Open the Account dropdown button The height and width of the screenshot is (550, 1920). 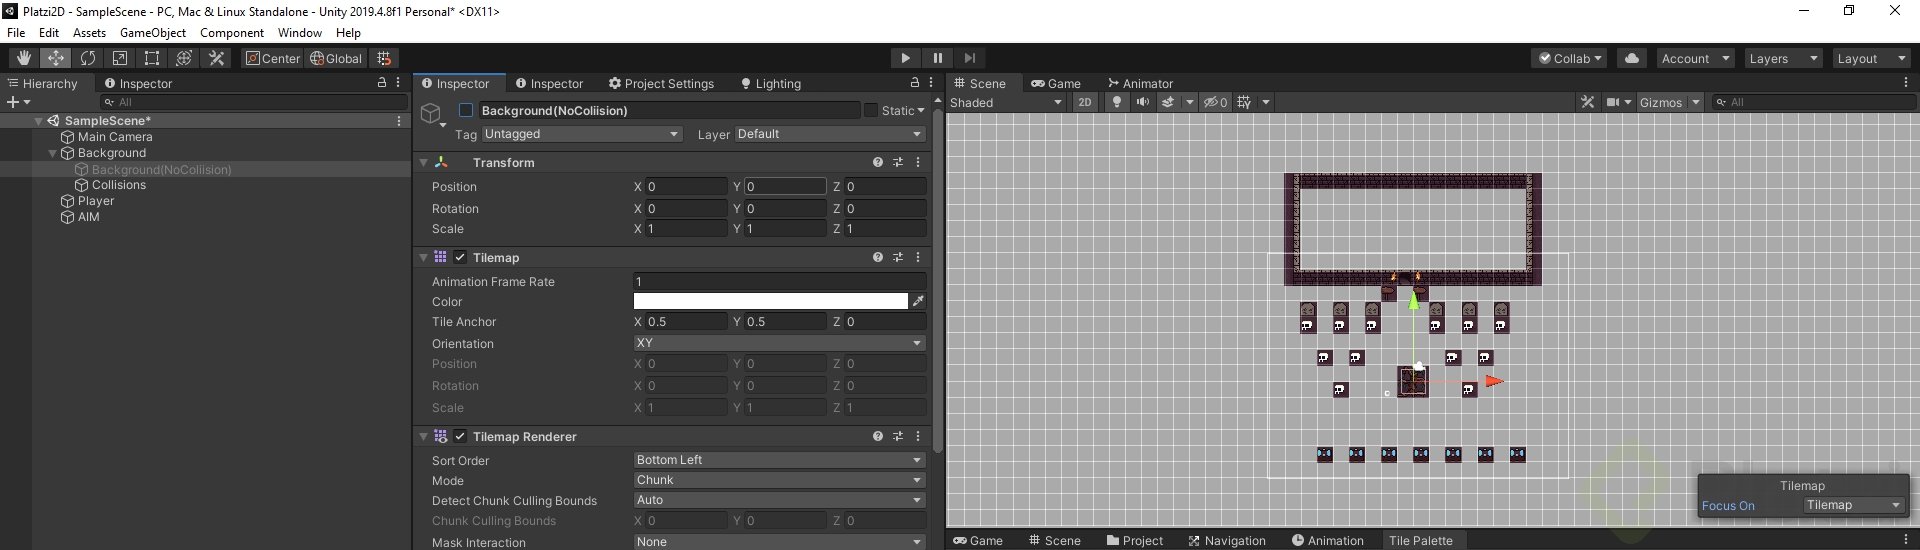click(x=1695, y=58)
